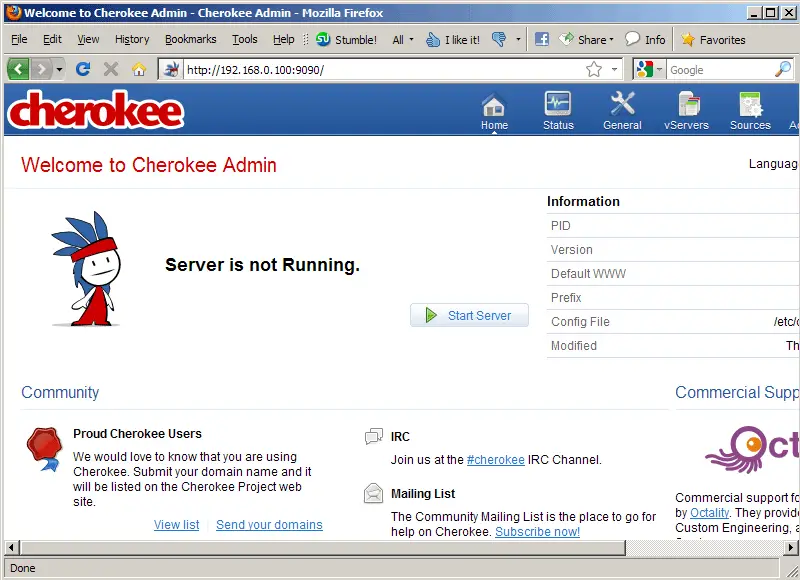Click the toolbar drag handle beside Help
This screenshot has width=800, height=580.
[x=306, y=39]
